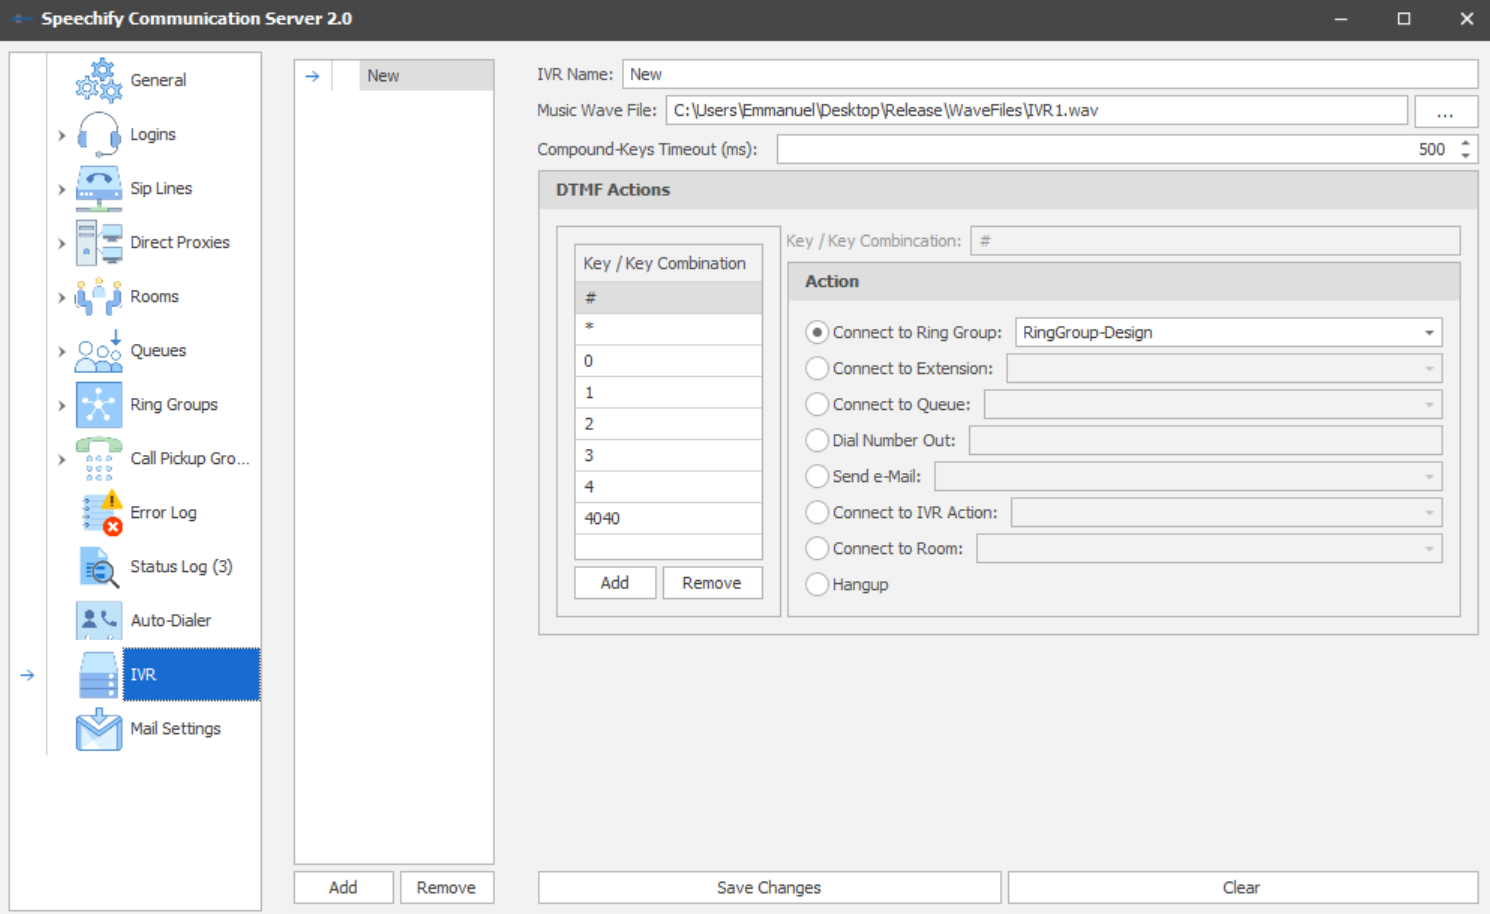Screen dimensions: 1490x914
Task: Open the RingGroup-Design dropdown
Action: click(x=1429, y=332)
